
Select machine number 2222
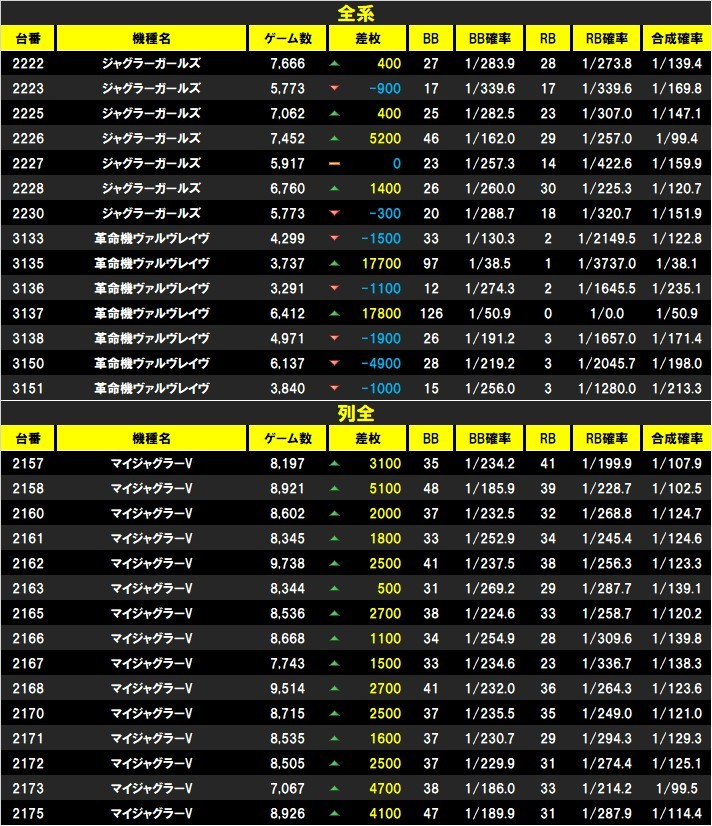pos(28,64)
